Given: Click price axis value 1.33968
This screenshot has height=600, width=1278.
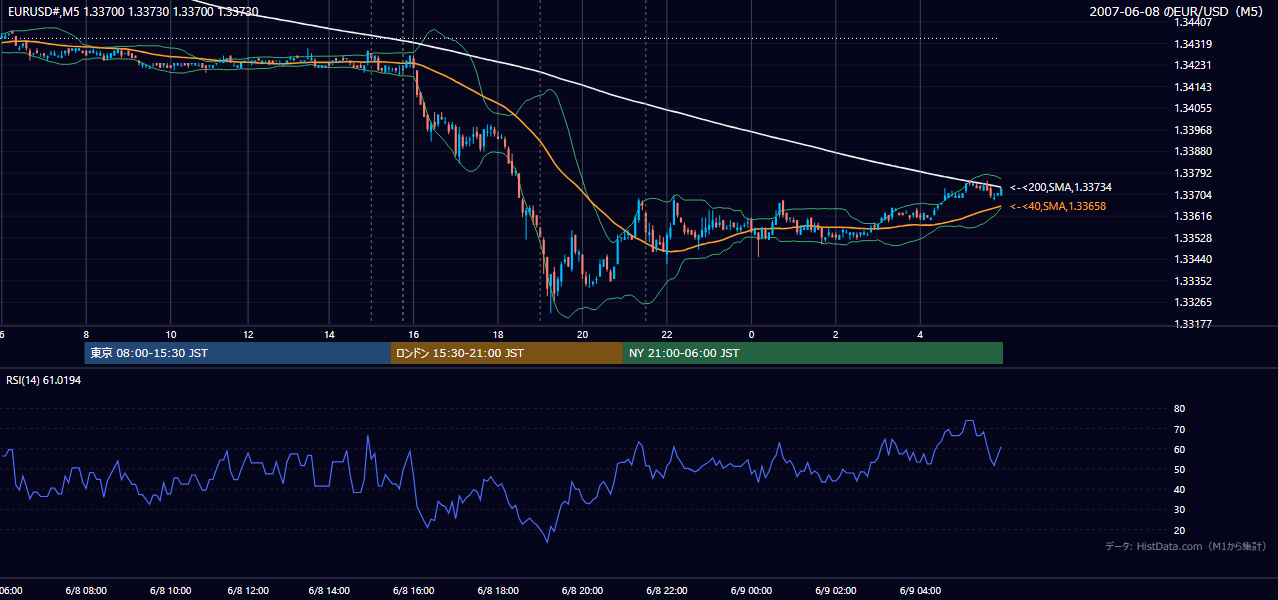Looking at the screenshot, I should [x=1195, y=130].
